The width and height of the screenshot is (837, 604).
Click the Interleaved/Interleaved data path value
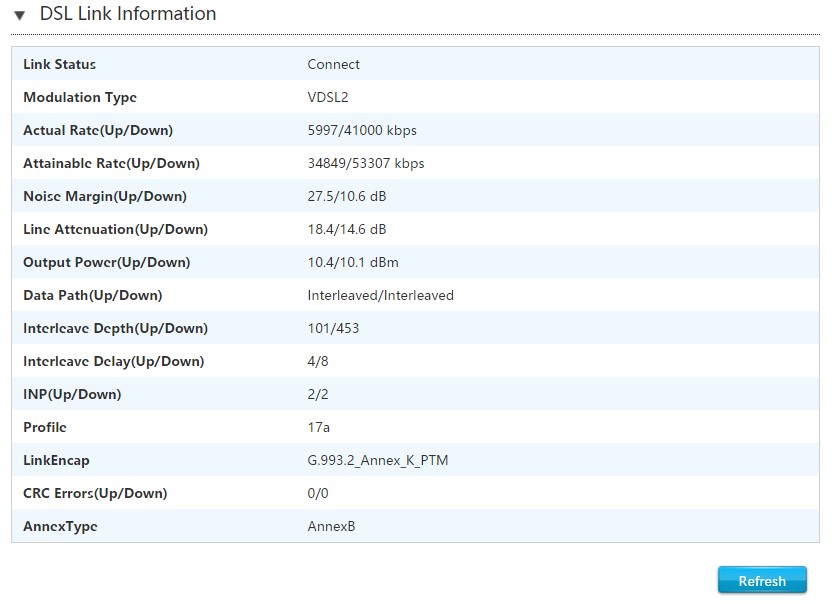click(x=380, y=295)
